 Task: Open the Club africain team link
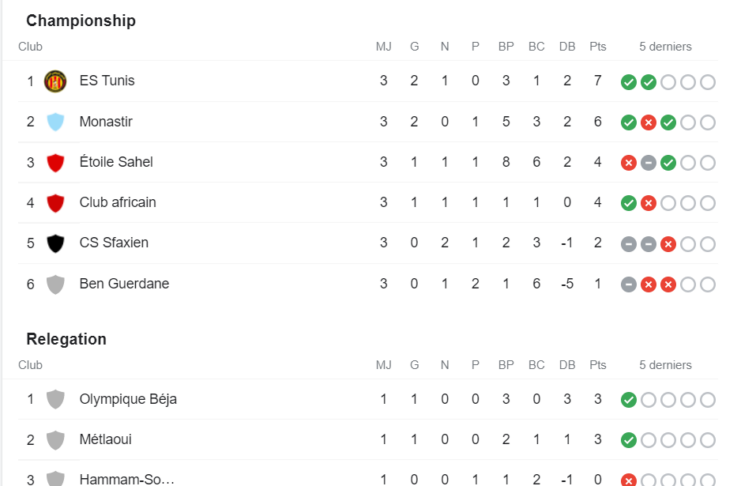[118, 202]
